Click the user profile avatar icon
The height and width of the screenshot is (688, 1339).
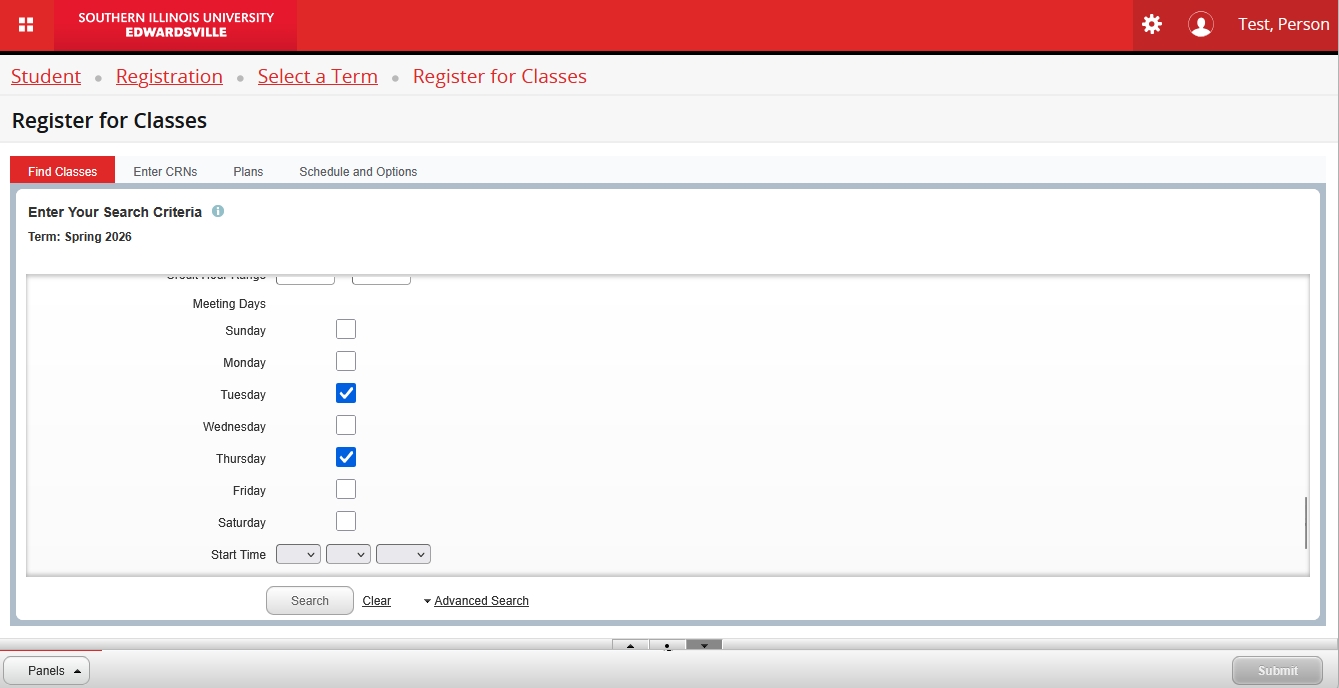1200,25
